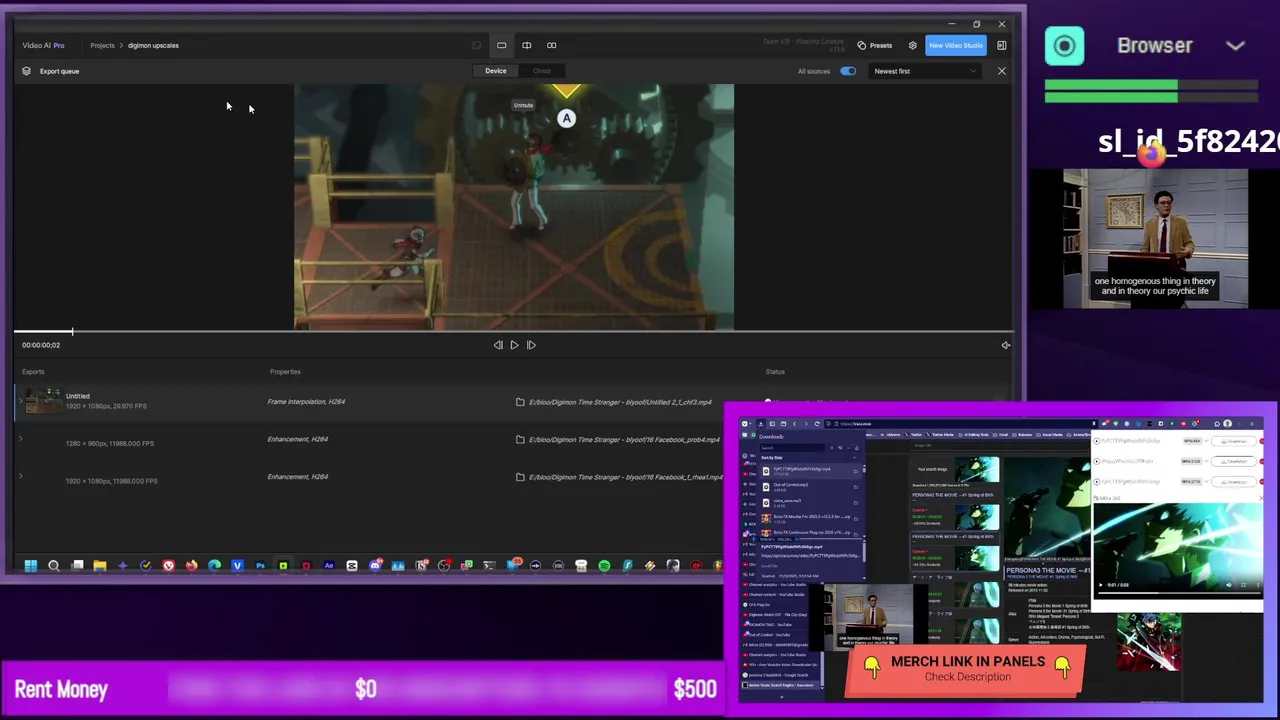Open the Newest first sort dropdown
The height and width of the screenshot is (720, 1280).
[x=924, y=71]
